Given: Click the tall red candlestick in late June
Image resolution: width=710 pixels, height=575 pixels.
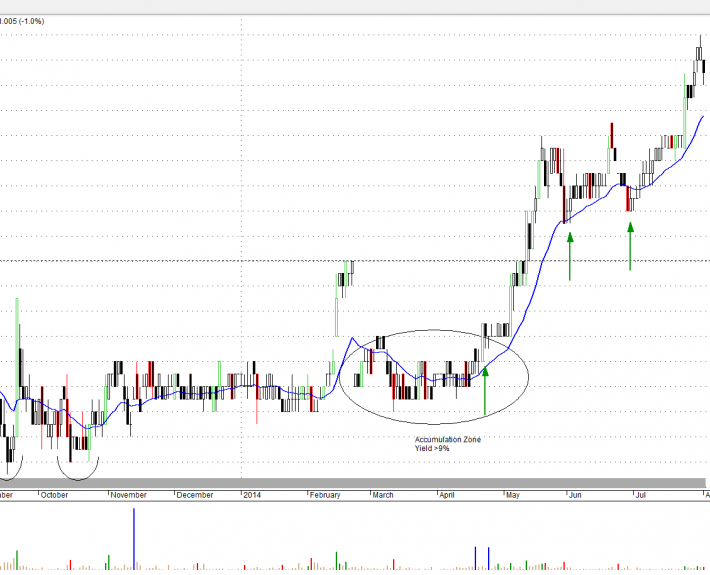Looking at the screenshot, I should click(x=609, y=136).
